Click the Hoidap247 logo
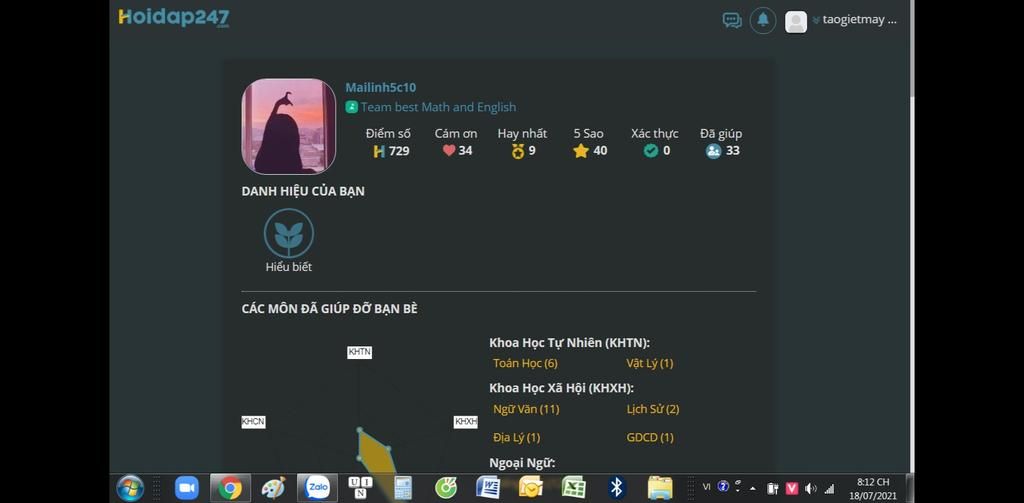Screen dimensions: 1024x503 [174, 18]
